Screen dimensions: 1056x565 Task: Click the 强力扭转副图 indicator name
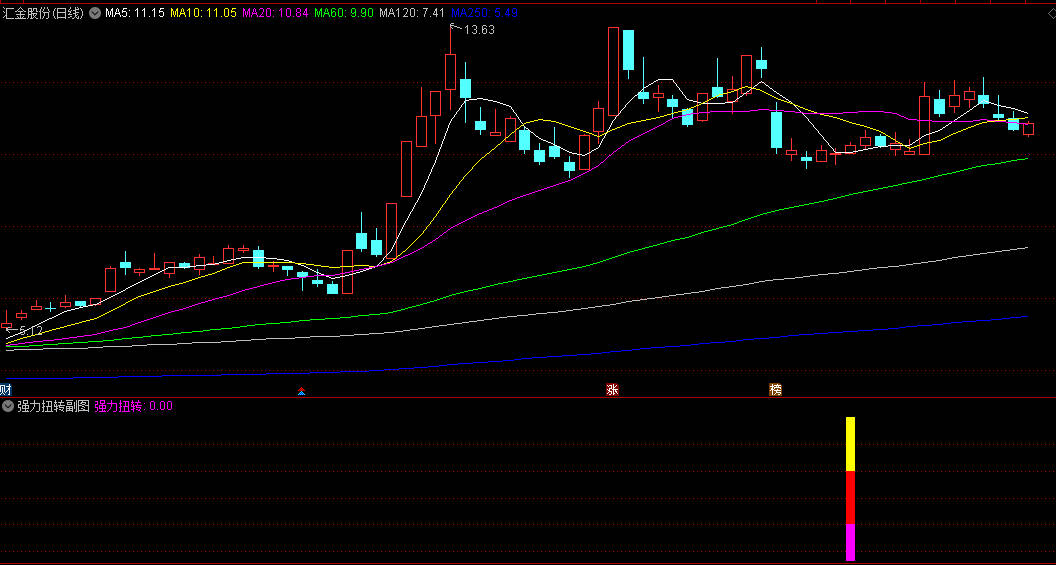point(53,406)
